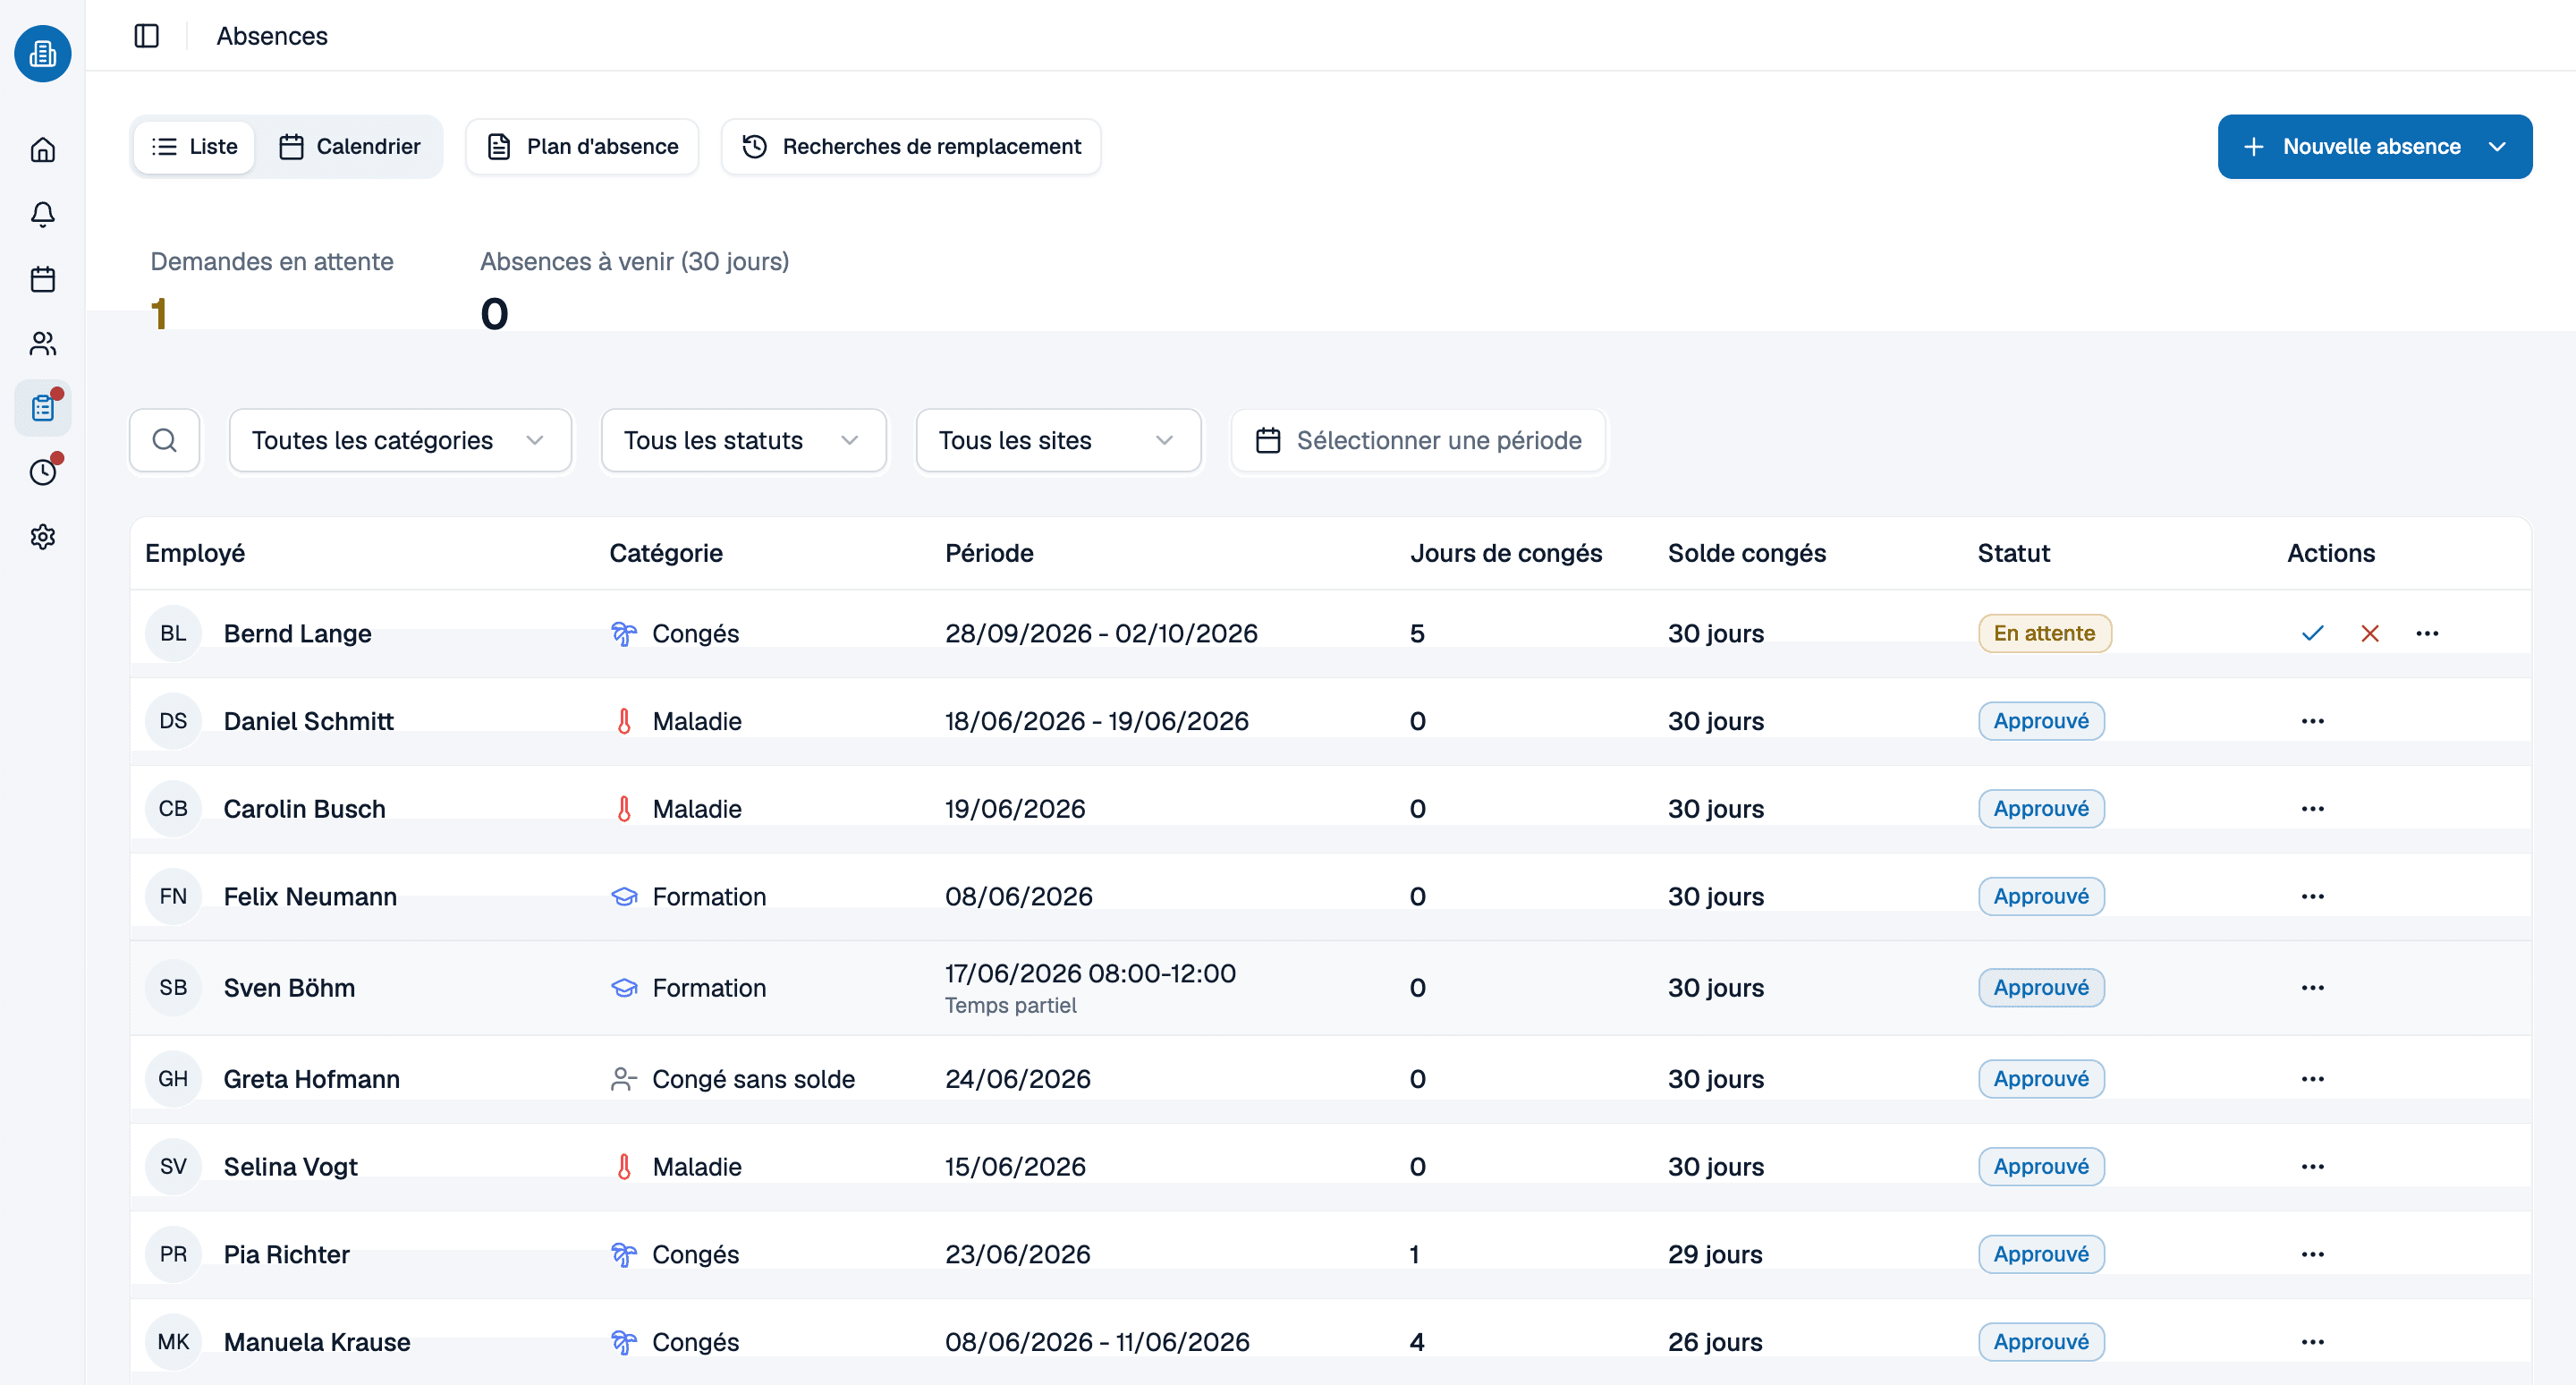Open Toutes les catégories dropdown

point(400,440)
